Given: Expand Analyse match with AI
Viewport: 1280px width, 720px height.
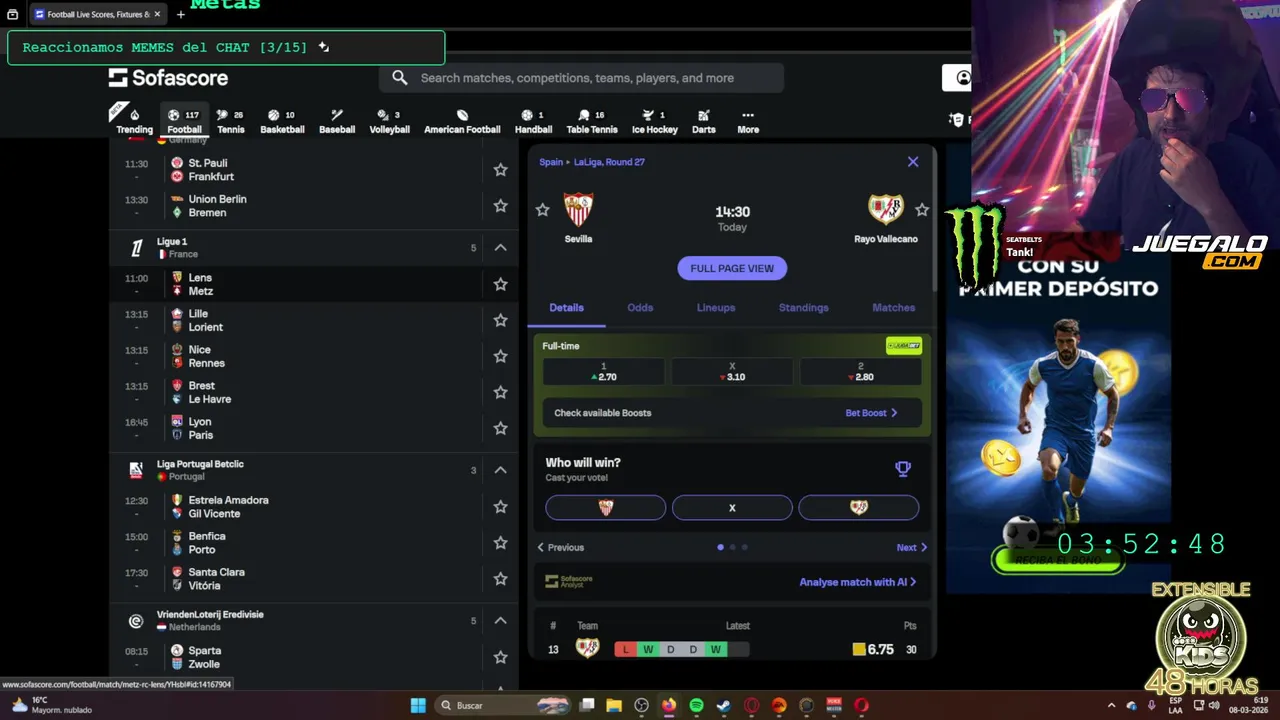Looking at the screenshot, I should pyautogui.click(x=858, y=582).
